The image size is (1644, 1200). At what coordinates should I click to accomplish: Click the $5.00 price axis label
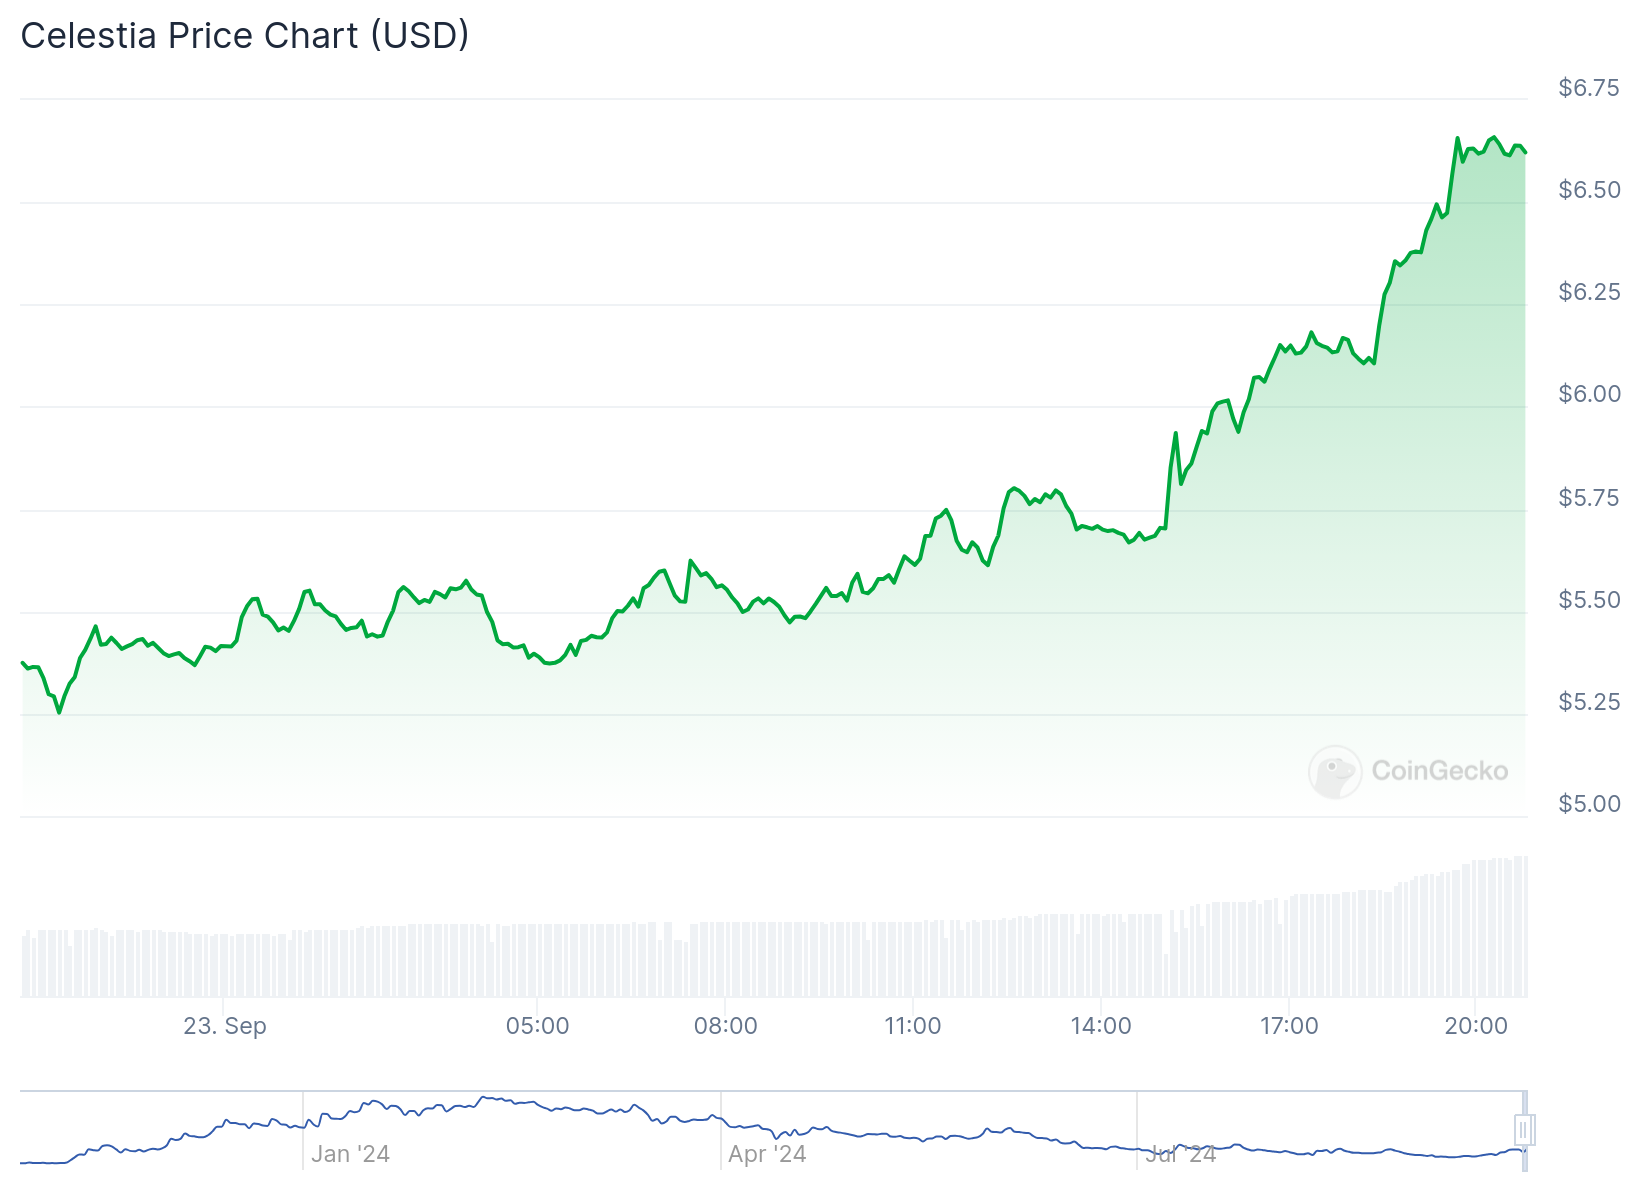[x=1589, y=804]
